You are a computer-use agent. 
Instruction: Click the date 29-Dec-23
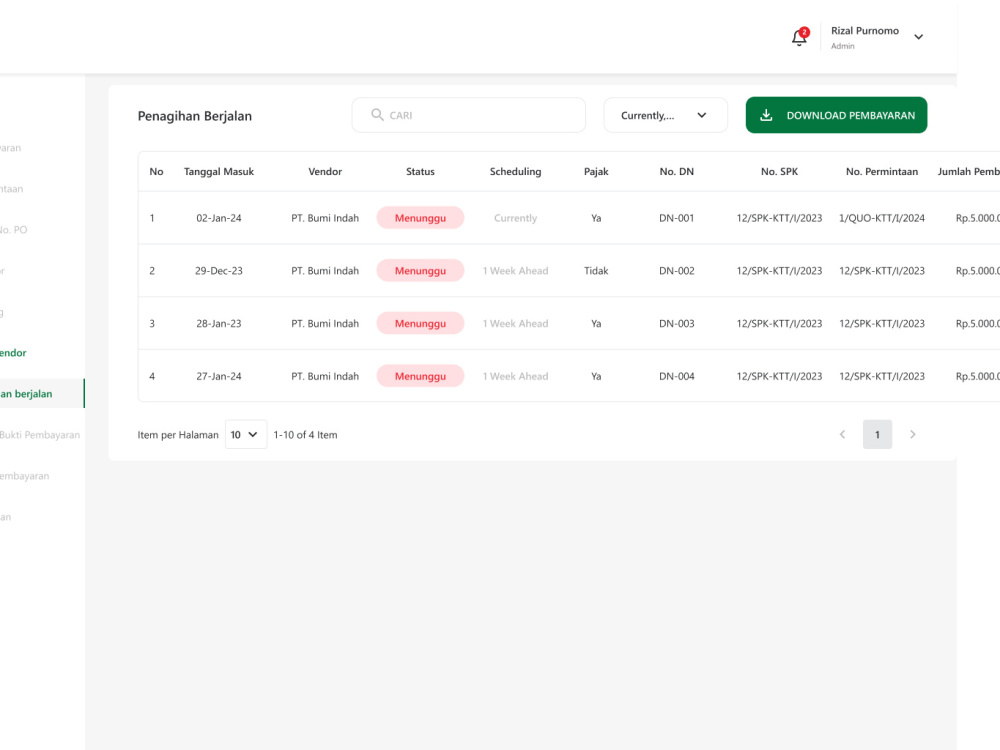219,271
